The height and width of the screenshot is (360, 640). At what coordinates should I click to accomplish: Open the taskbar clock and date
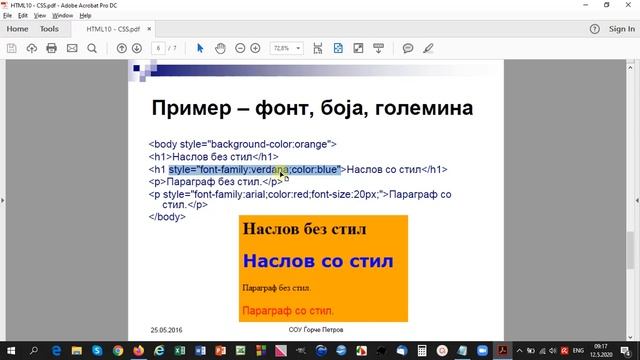coord(601,351)
